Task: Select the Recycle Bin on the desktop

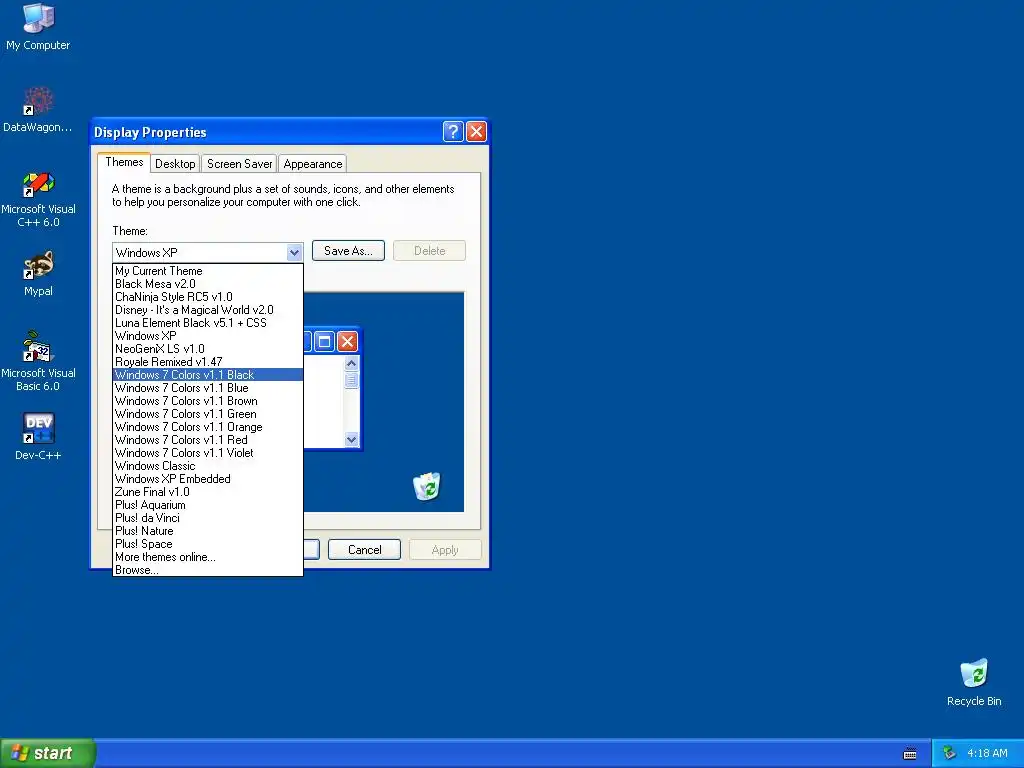Action: click(x=974, y=682)
